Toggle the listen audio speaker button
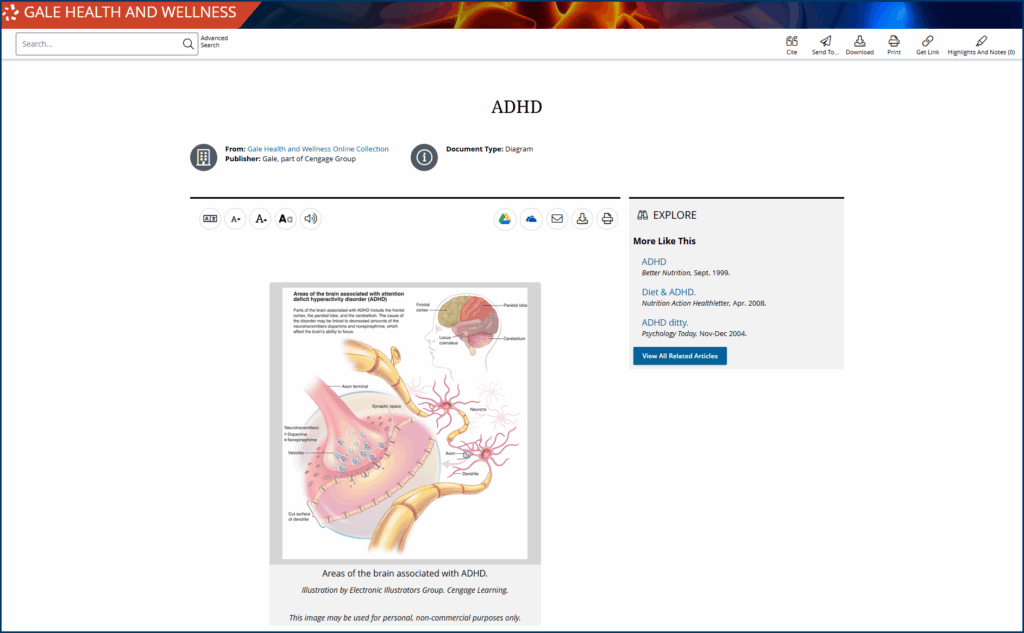This screenshot has height=633, width=1024. pos(311,219)
